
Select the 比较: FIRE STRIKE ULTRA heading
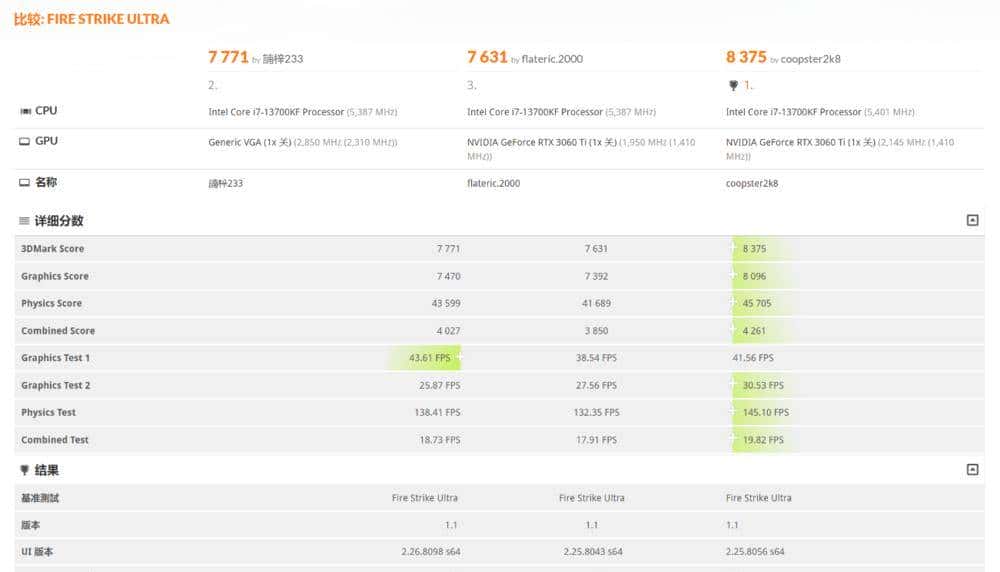(x=91, y=19)
